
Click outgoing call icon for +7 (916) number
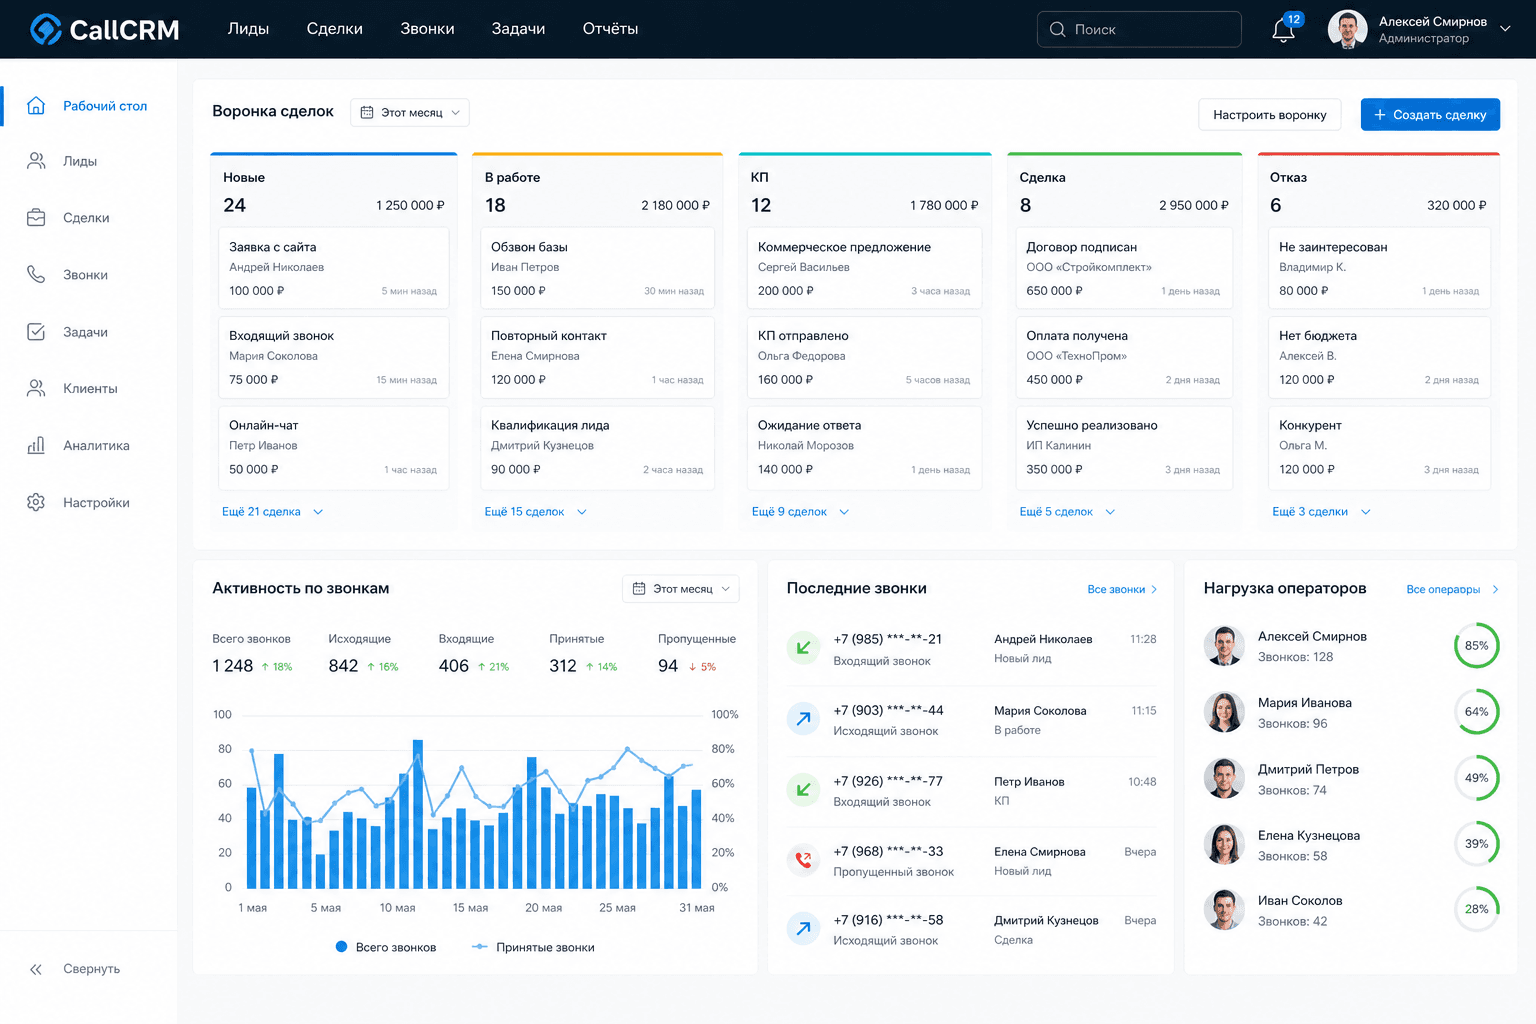pyautogui.click(x=803, y=929)
